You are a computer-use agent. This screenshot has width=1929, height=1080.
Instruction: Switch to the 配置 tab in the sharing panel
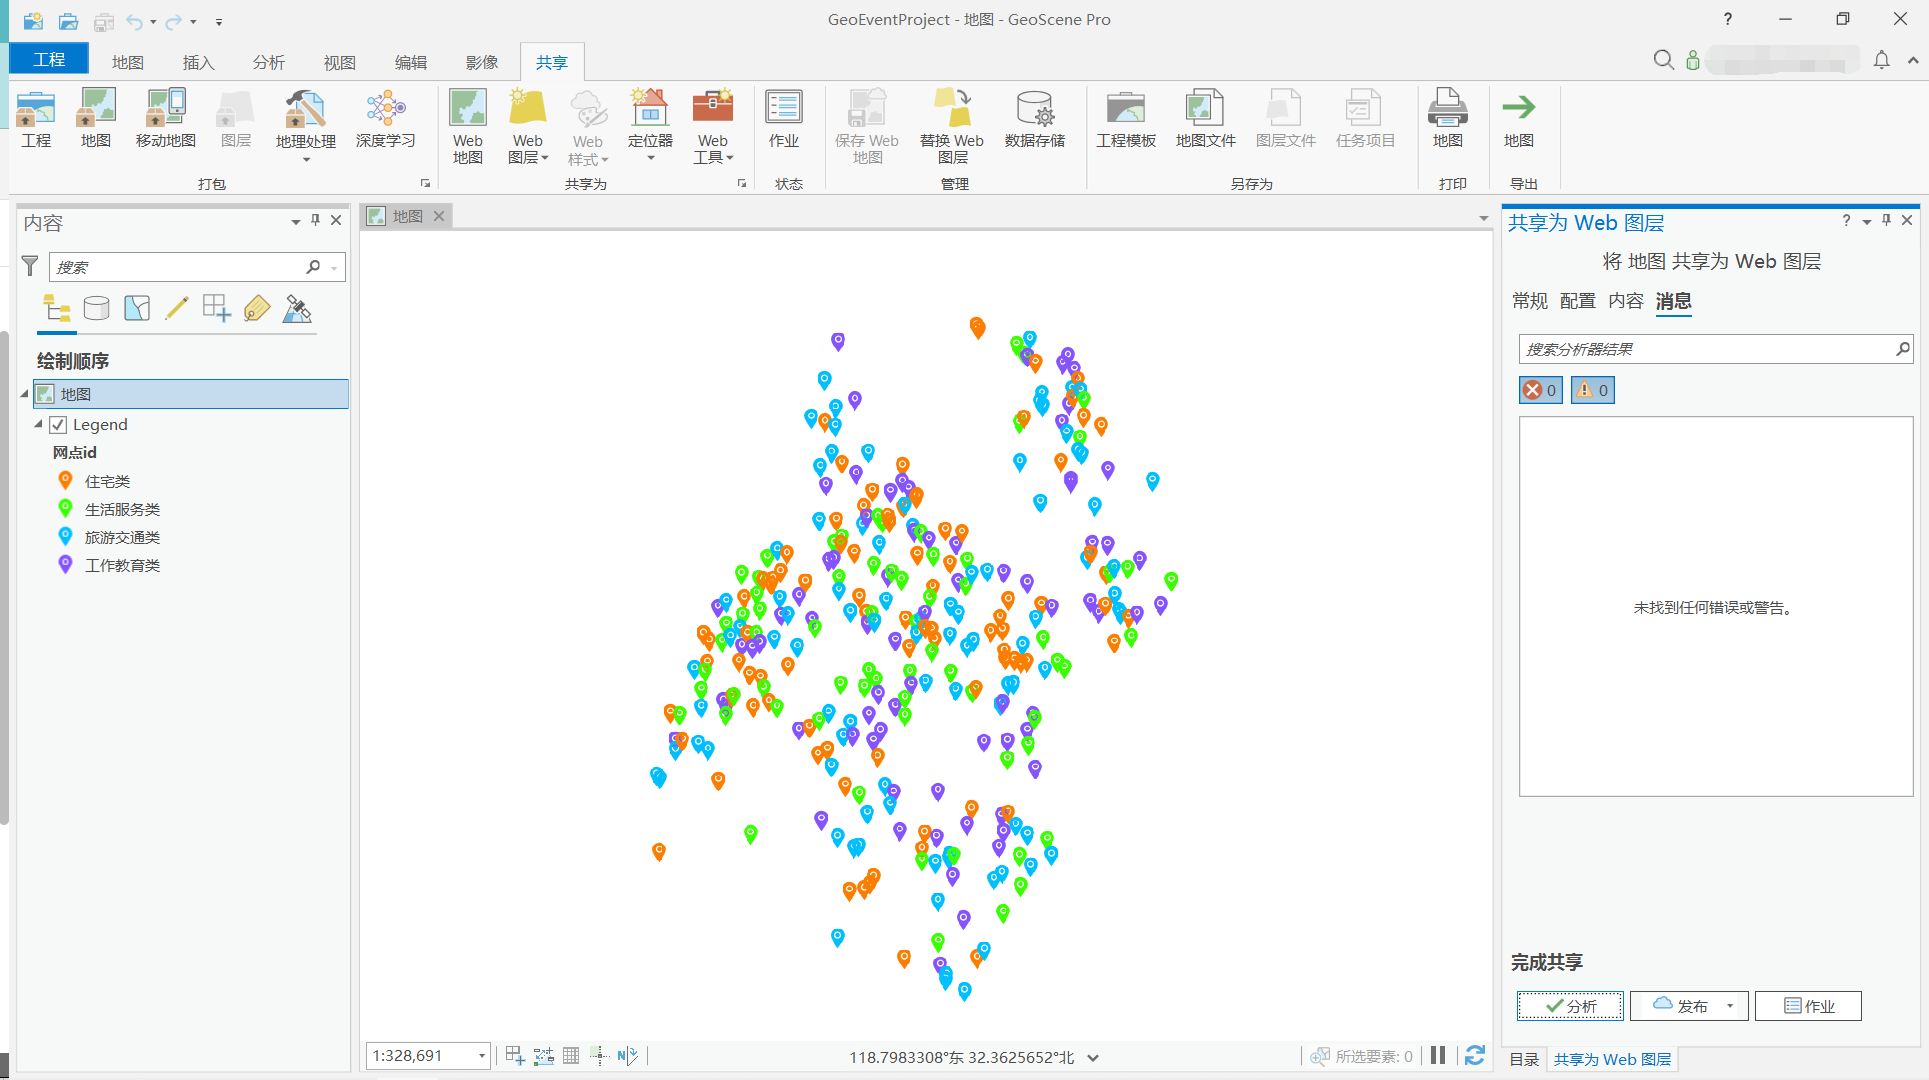1578,301
